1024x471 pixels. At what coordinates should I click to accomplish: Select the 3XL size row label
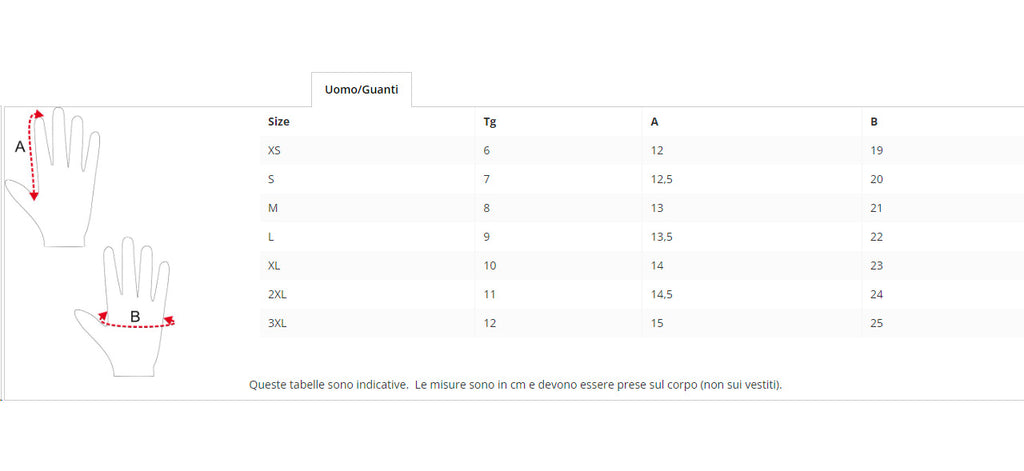click(277, 324)
